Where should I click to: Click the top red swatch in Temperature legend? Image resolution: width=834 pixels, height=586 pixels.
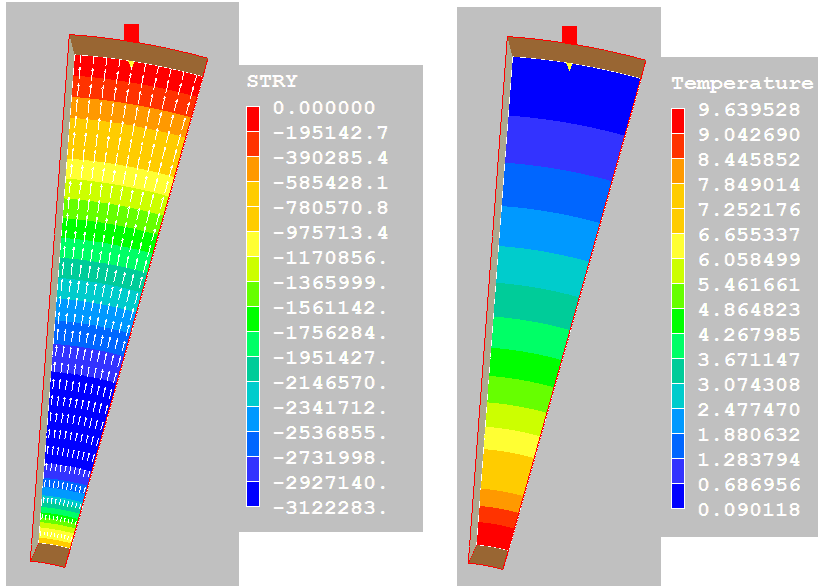tap(678, 121)
